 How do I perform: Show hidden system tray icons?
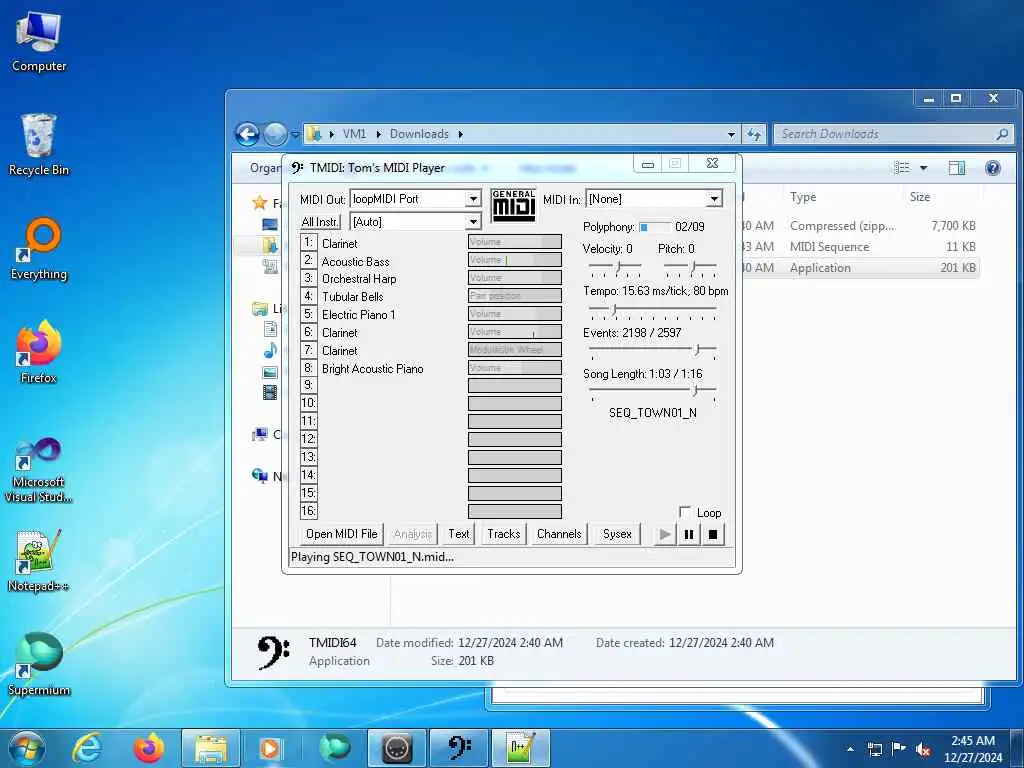[850, 749]
